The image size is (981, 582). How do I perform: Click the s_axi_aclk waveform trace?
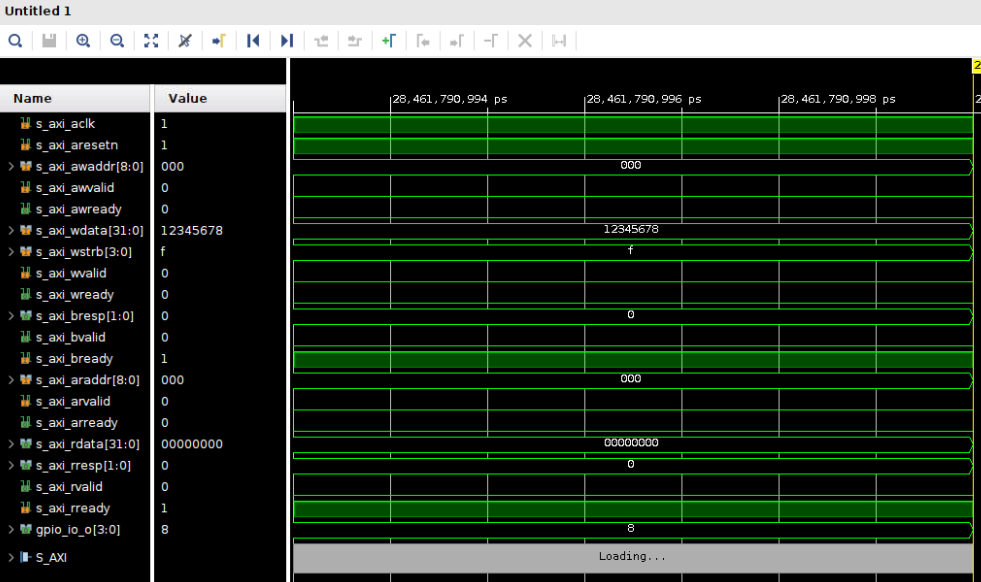633,125
